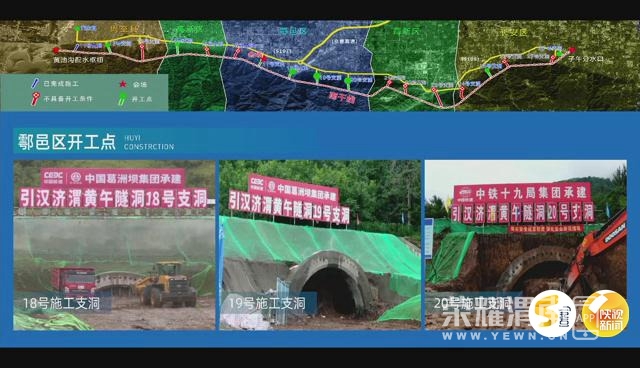Viewport: 640px width, 368px height.
Task: Click the 不具备开工条件 legend text
Action: point(68,99)
